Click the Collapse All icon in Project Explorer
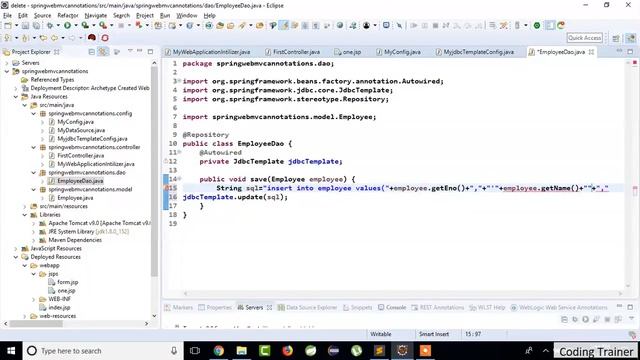The image size is (640, 360). coord(91,52)
